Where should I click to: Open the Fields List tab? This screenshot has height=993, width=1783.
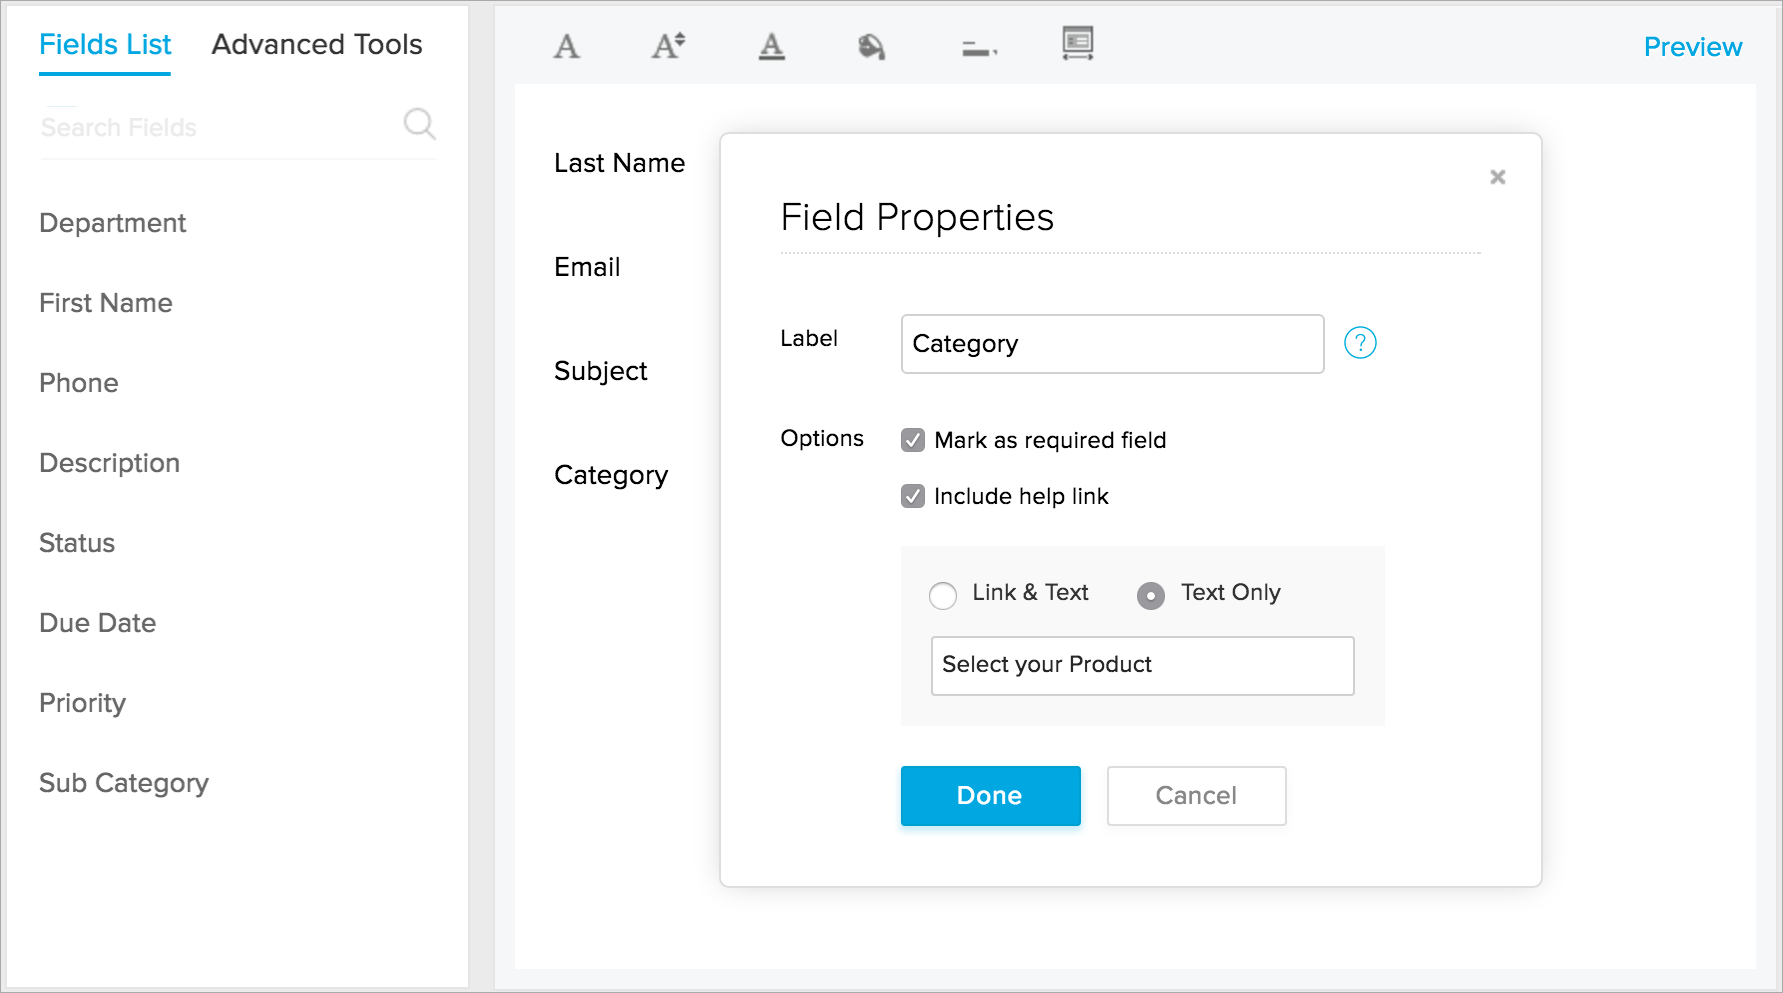coord(105,44)
